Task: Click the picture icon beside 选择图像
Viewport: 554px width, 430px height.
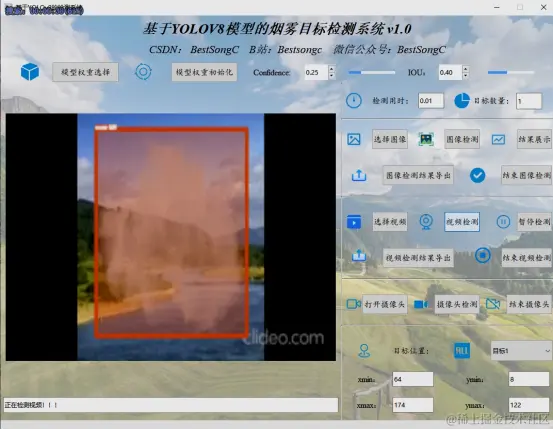Action: [x=354, y=139]
